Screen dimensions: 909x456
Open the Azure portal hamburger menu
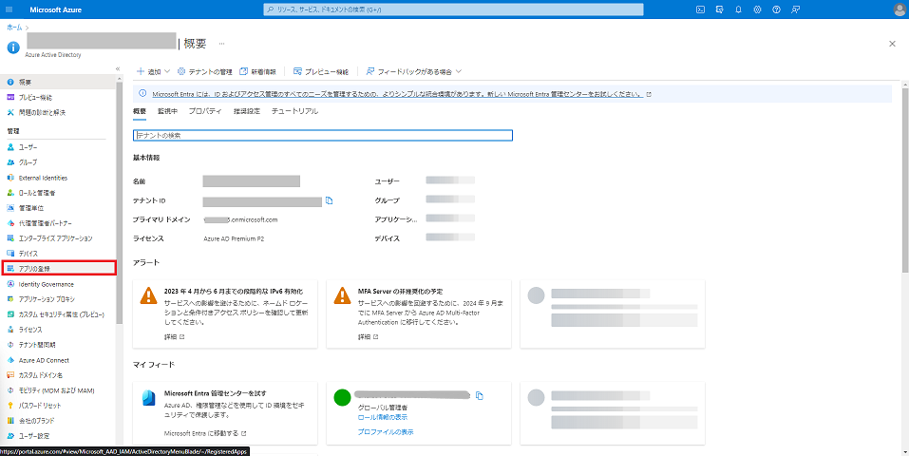pos(9,10)
